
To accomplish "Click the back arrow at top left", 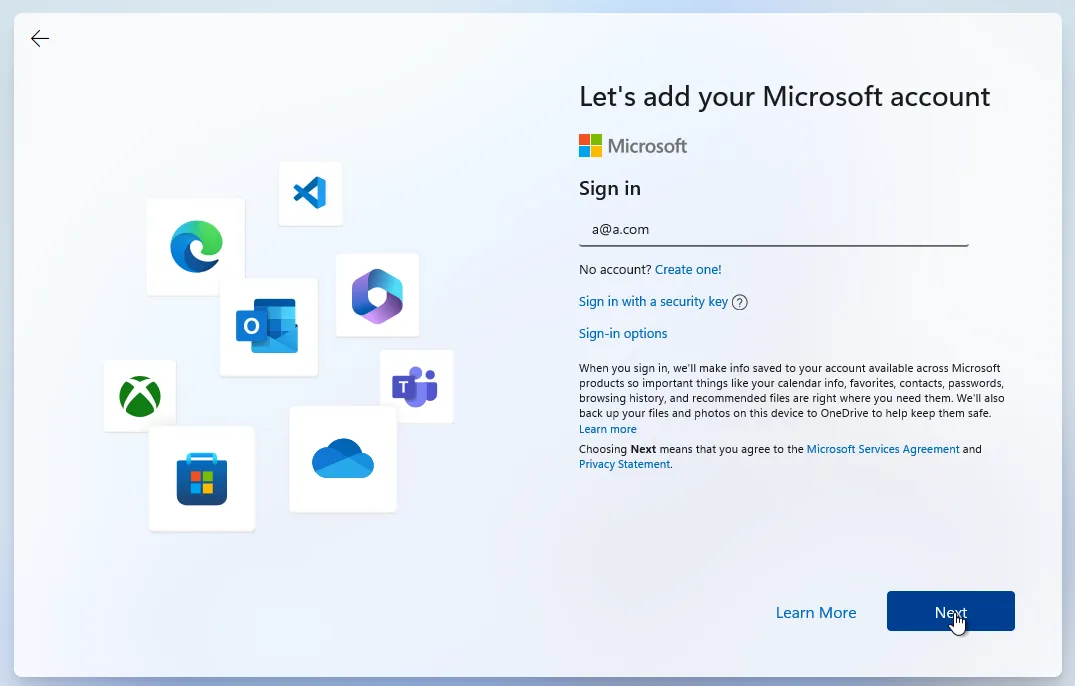I will pyautogui.click(x=39, y=38).
